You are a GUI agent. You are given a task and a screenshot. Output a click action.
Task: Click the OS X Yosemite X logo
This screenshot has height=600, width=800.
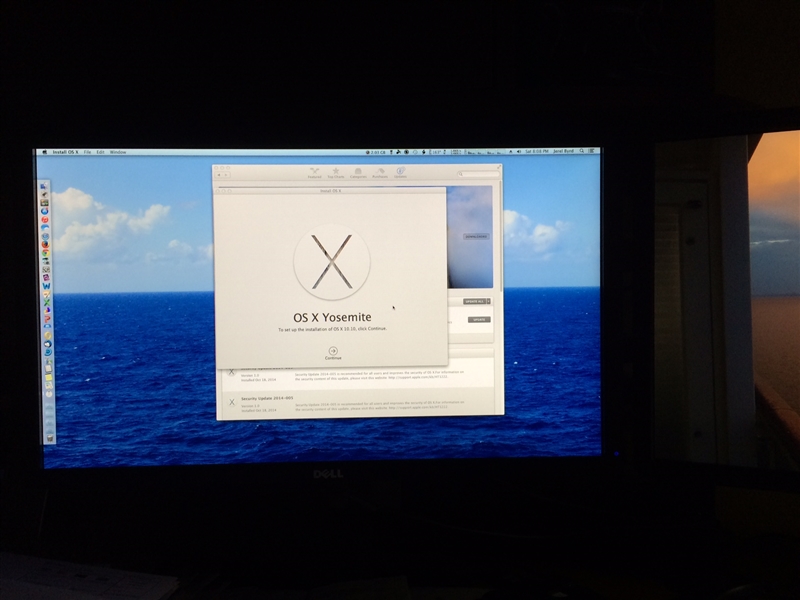pos(332,262)
